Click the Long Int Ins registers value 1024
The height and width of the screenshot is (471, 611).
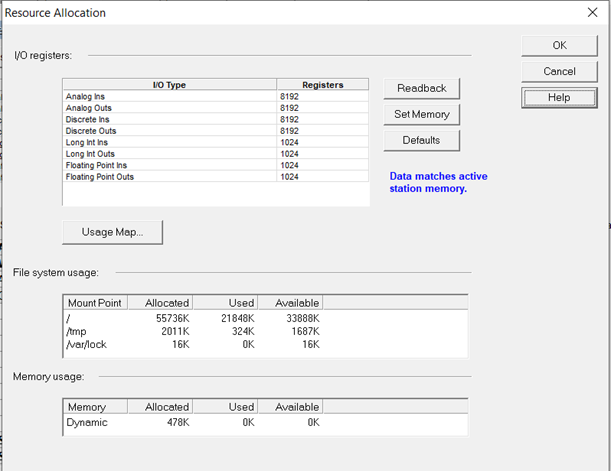coord(289,142)
